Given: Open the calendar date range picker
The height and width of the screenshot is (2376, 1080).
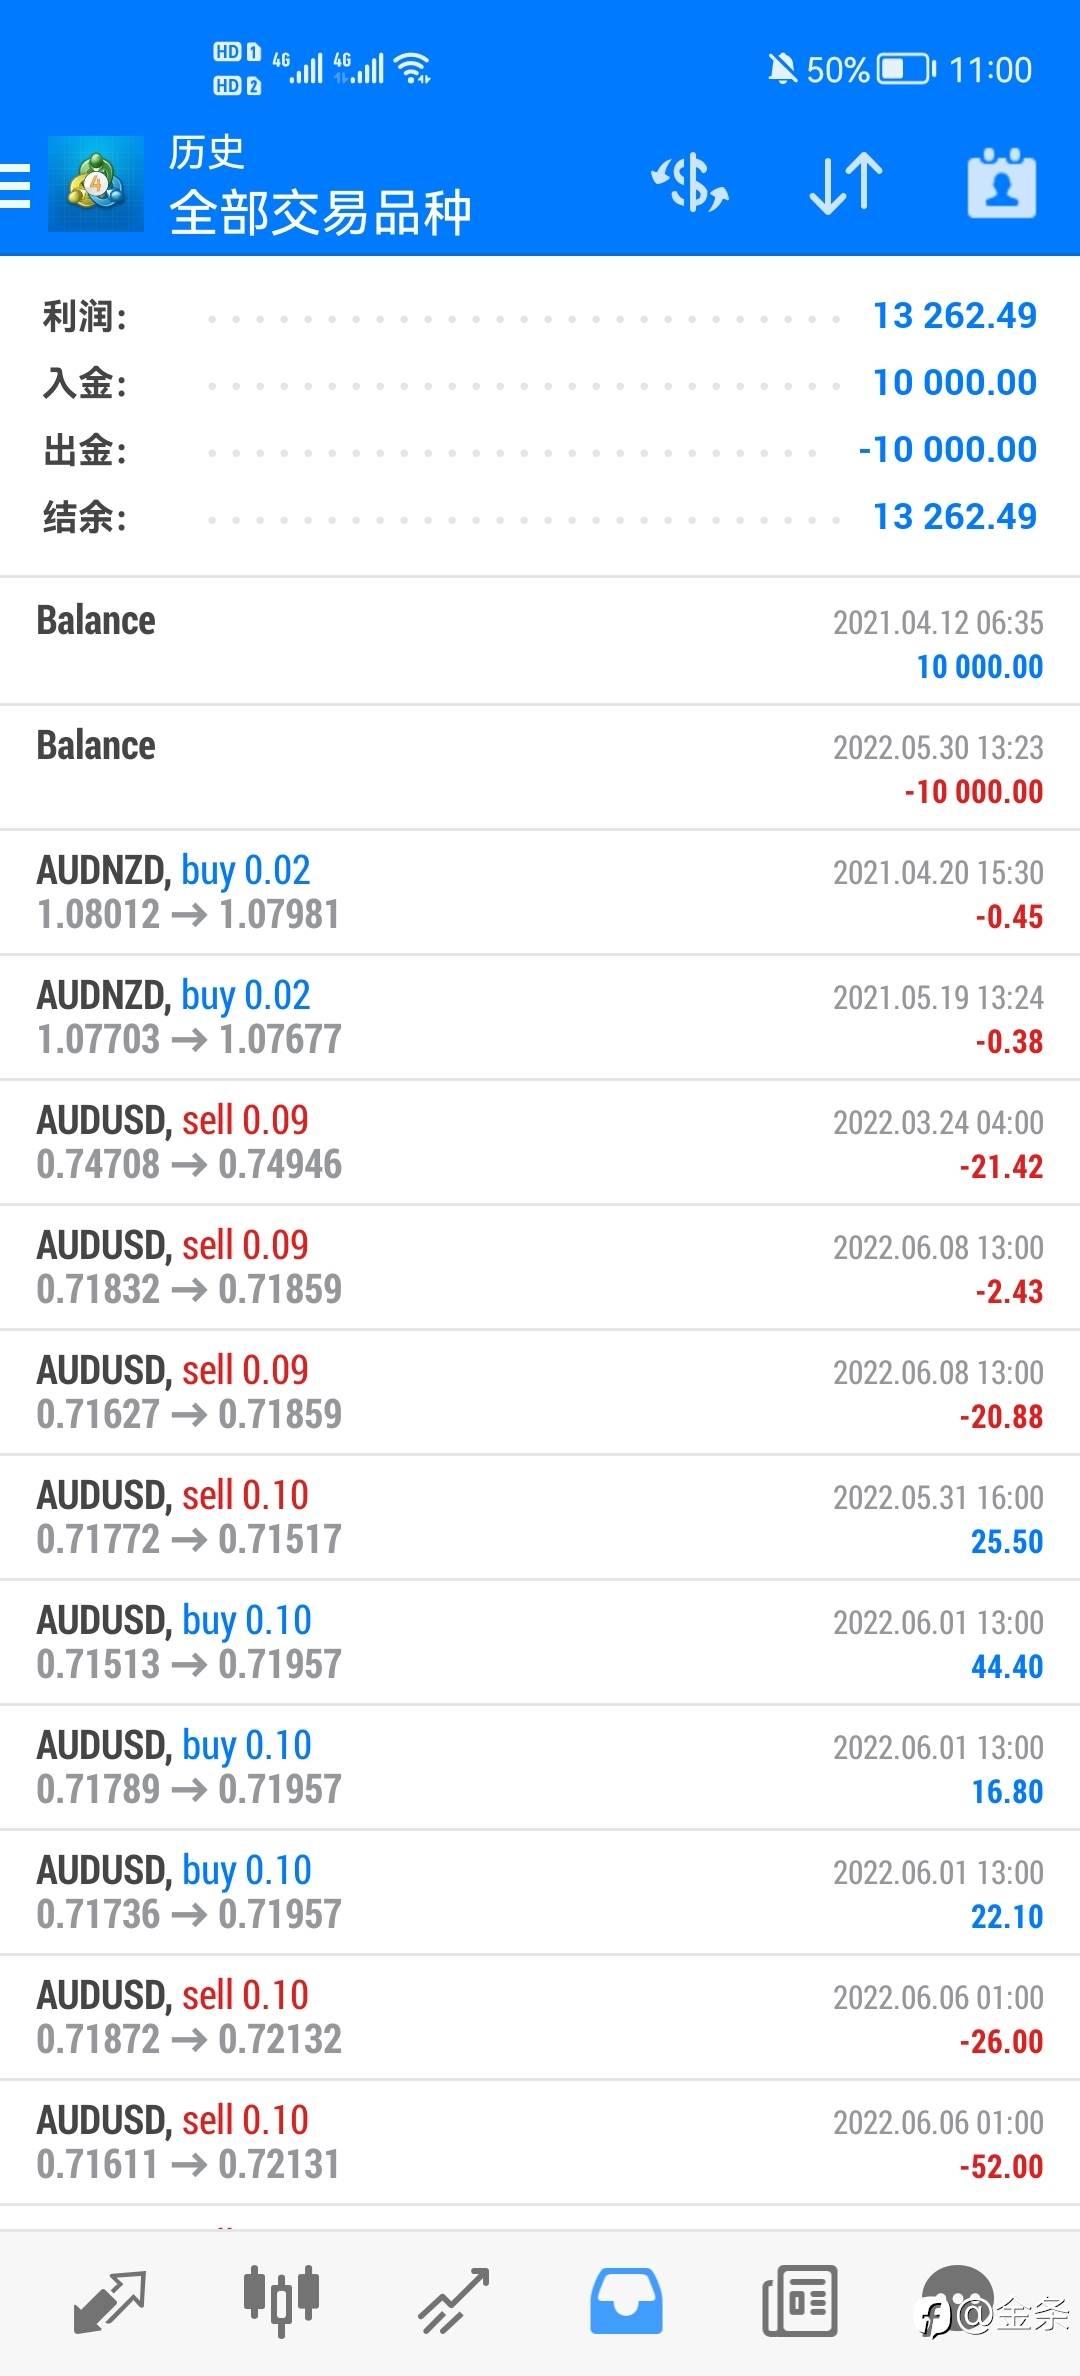Looking at the screenshot, I should click(x=1001, y=184).
